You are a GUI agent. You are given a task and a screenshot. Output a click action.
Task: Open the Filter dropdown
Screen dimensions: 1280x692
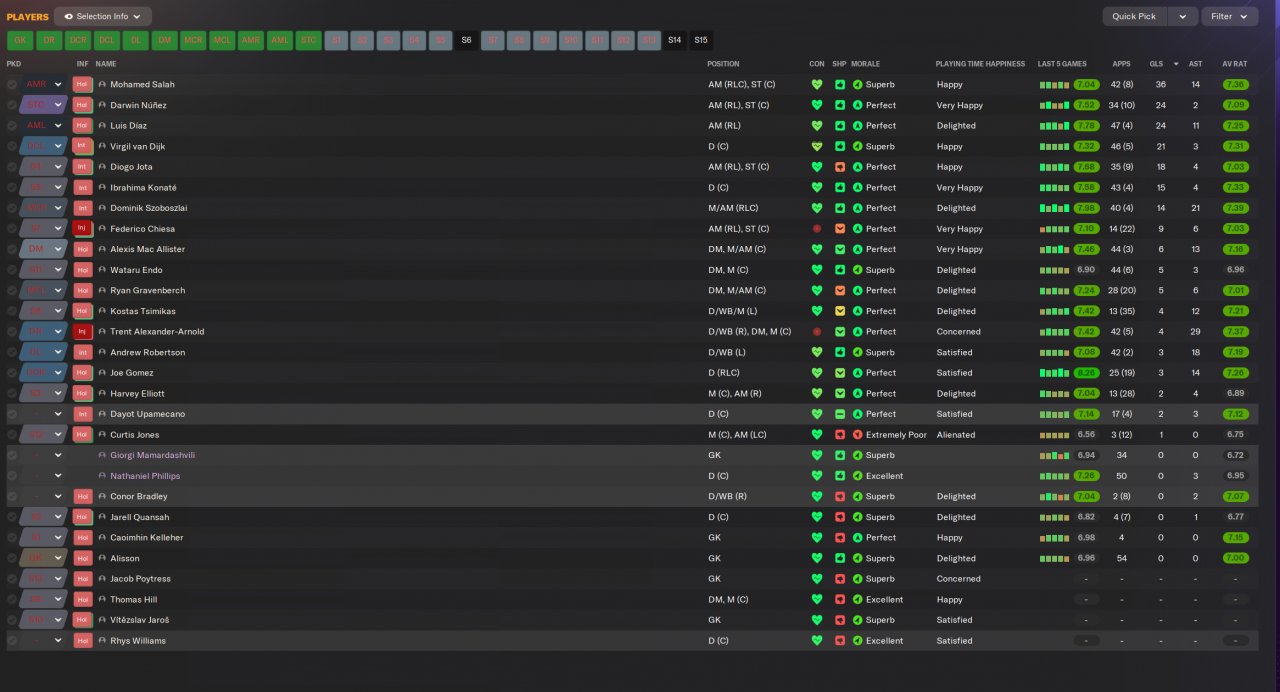[x=1230, y=16]
